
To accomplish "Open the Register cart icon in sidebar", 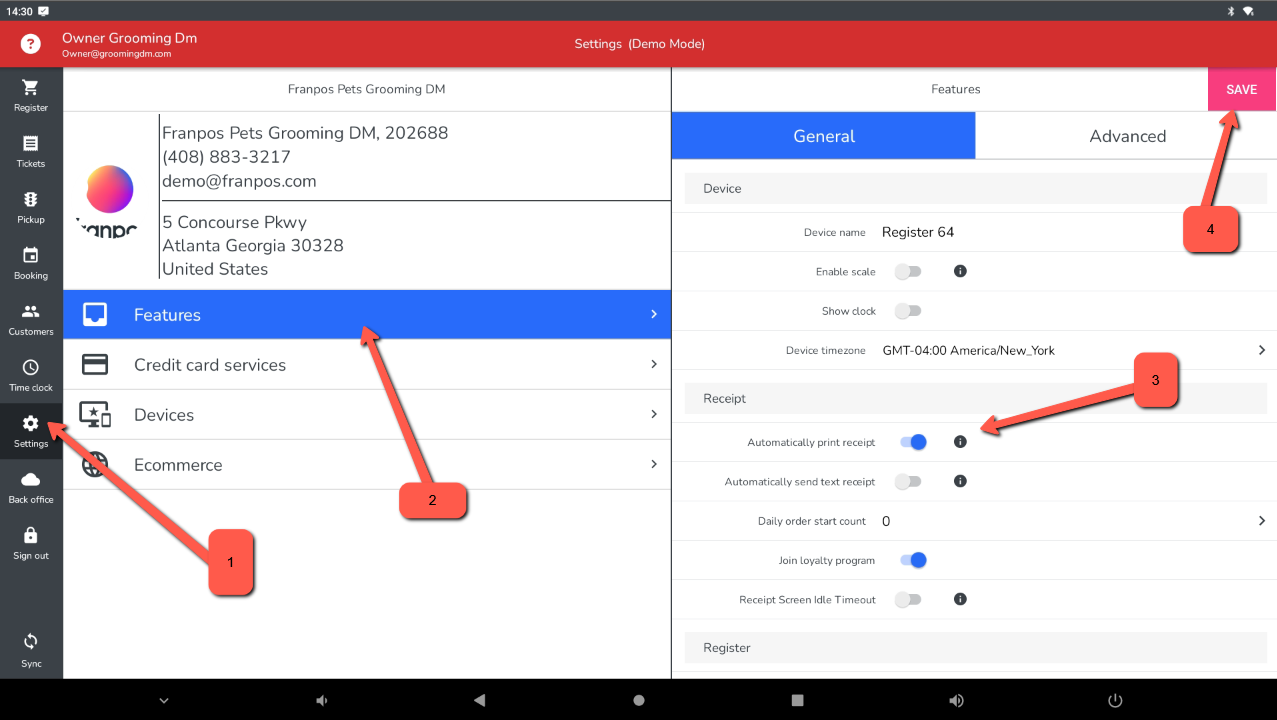I will 31,88.
